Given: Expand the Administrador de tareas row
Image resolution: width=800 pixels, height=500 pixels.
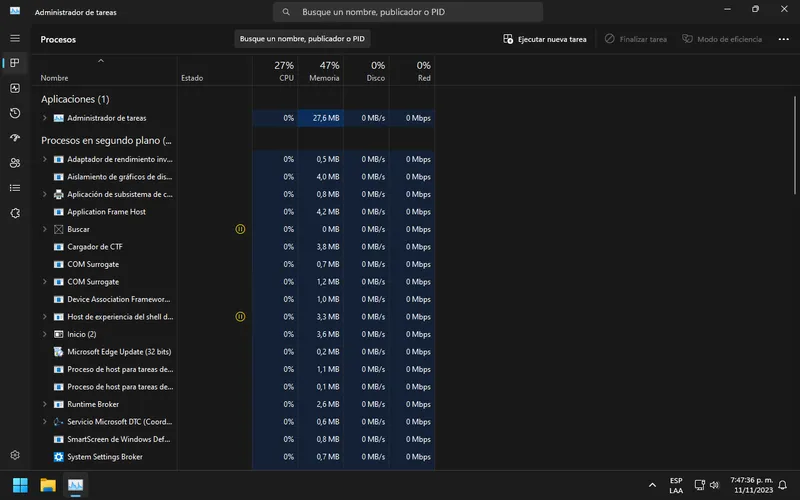Looking at the screenshot, I should coord(45,118).
